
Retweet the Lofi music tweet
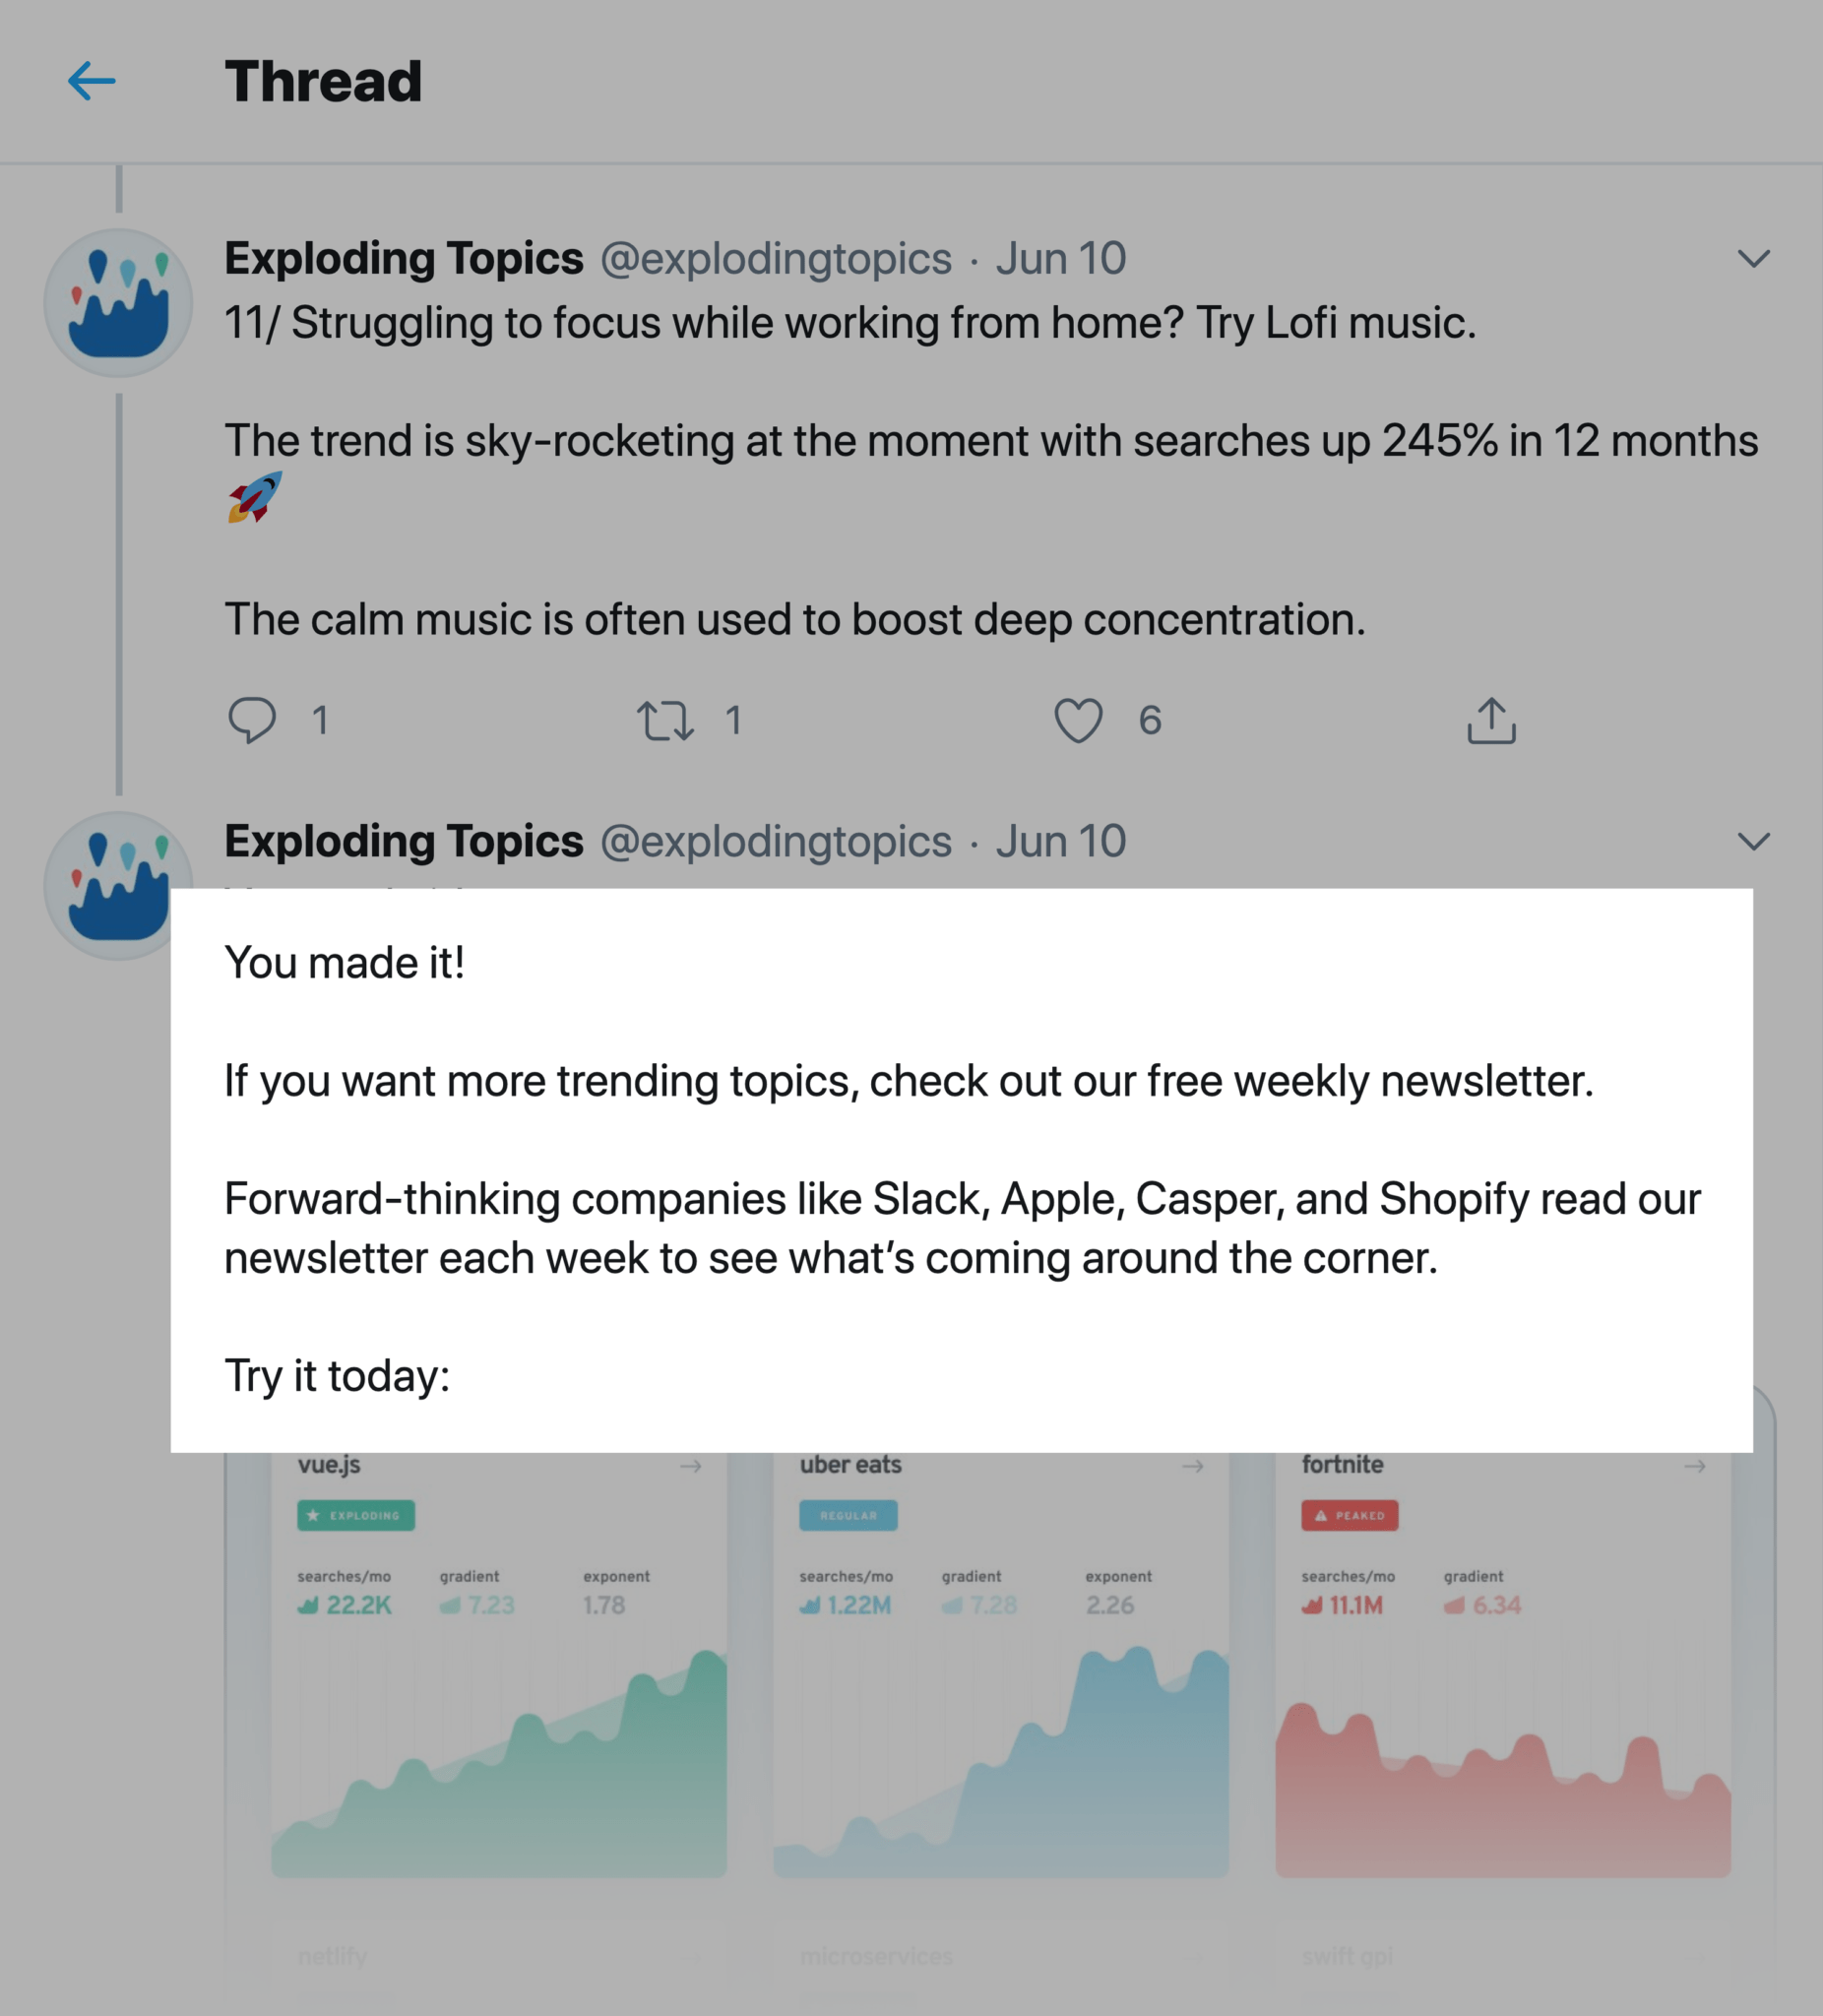point(665,720)
